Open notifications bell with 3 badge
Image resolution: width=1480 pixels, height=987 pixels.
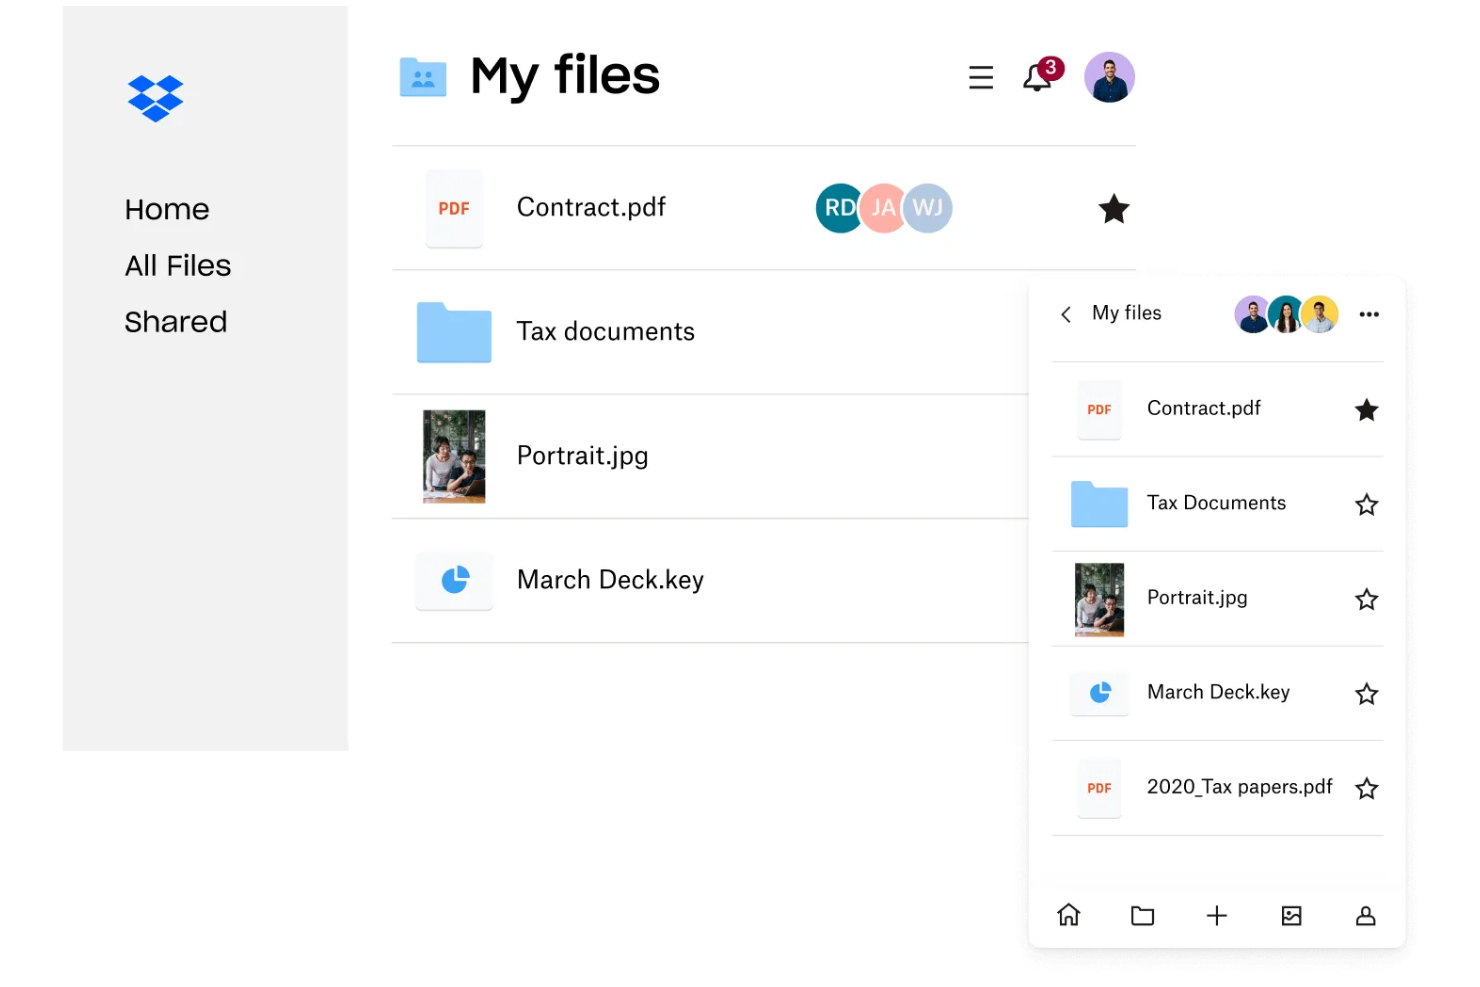[x=1041, y=75]
